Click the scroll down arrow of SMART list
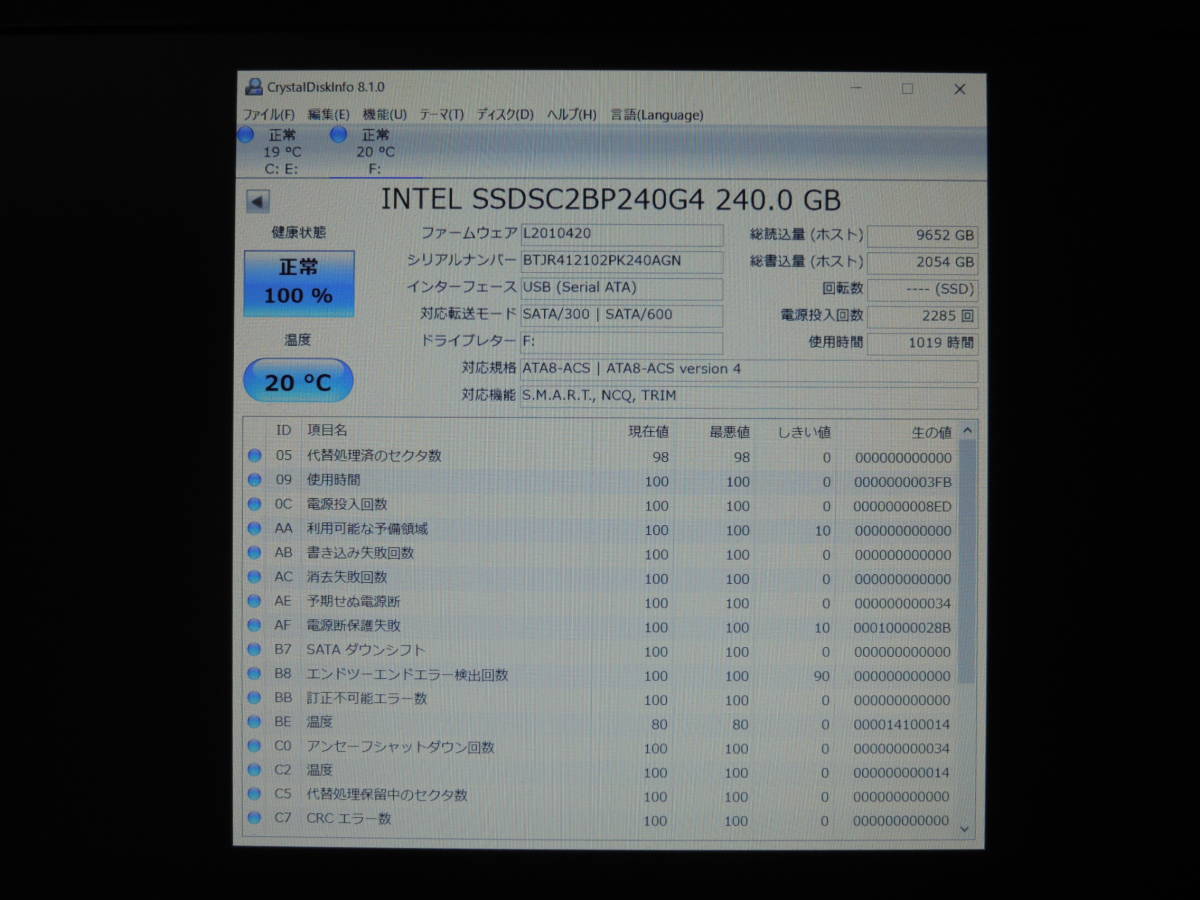This screenshot has height=900, width=1200. coord(966,827)
